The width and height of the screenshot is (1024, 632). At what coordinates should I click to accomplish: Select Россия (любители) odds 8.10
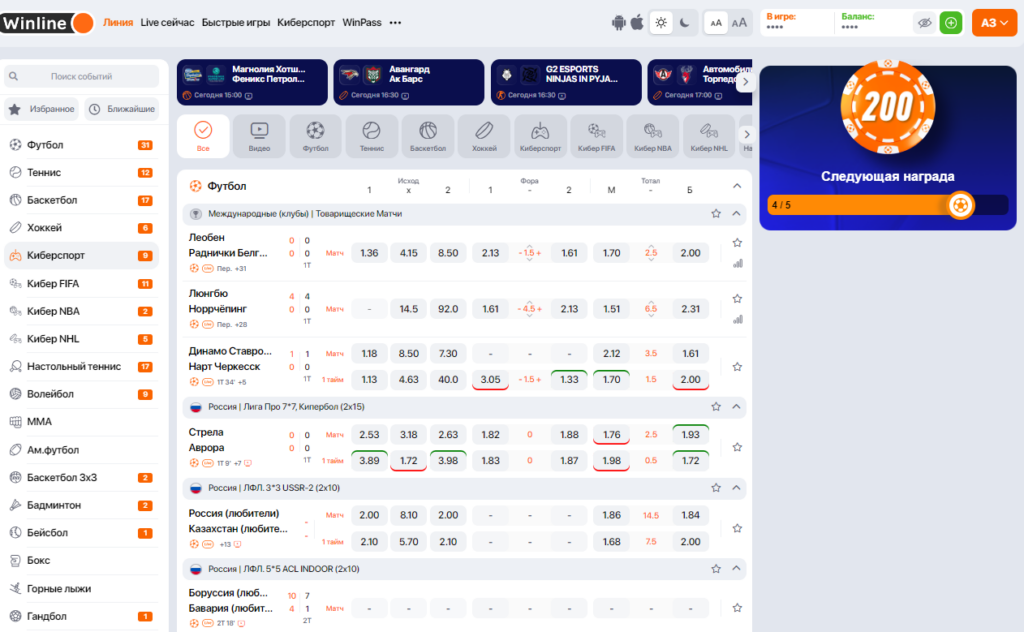pos(409,515)
